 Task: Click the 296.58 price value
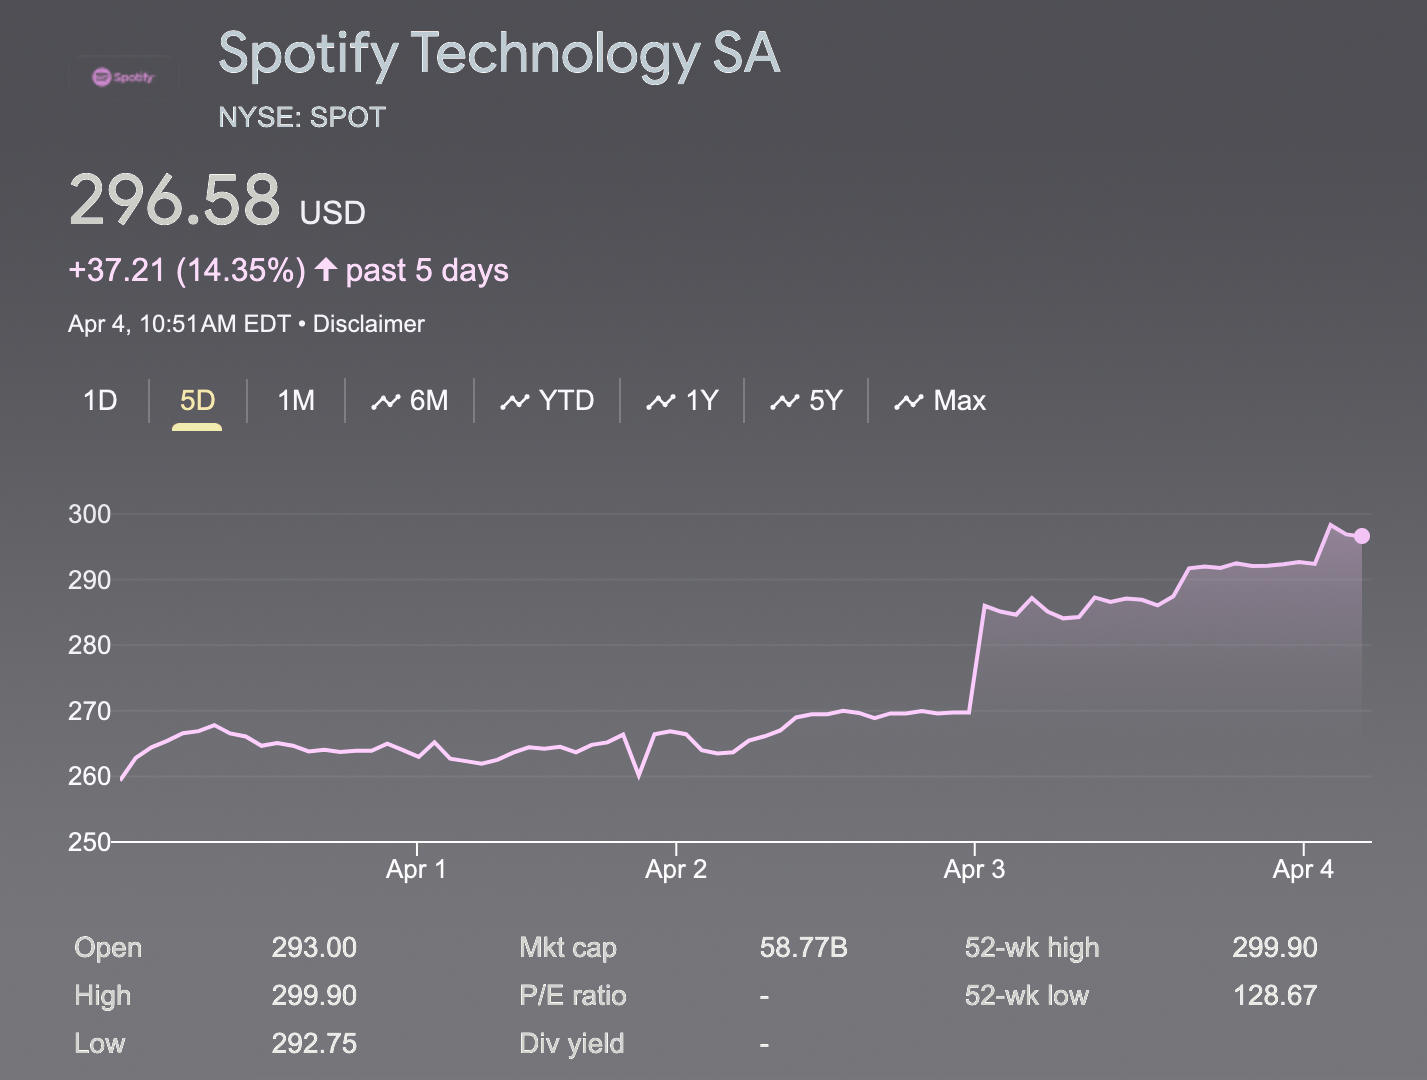coord(175,199)
